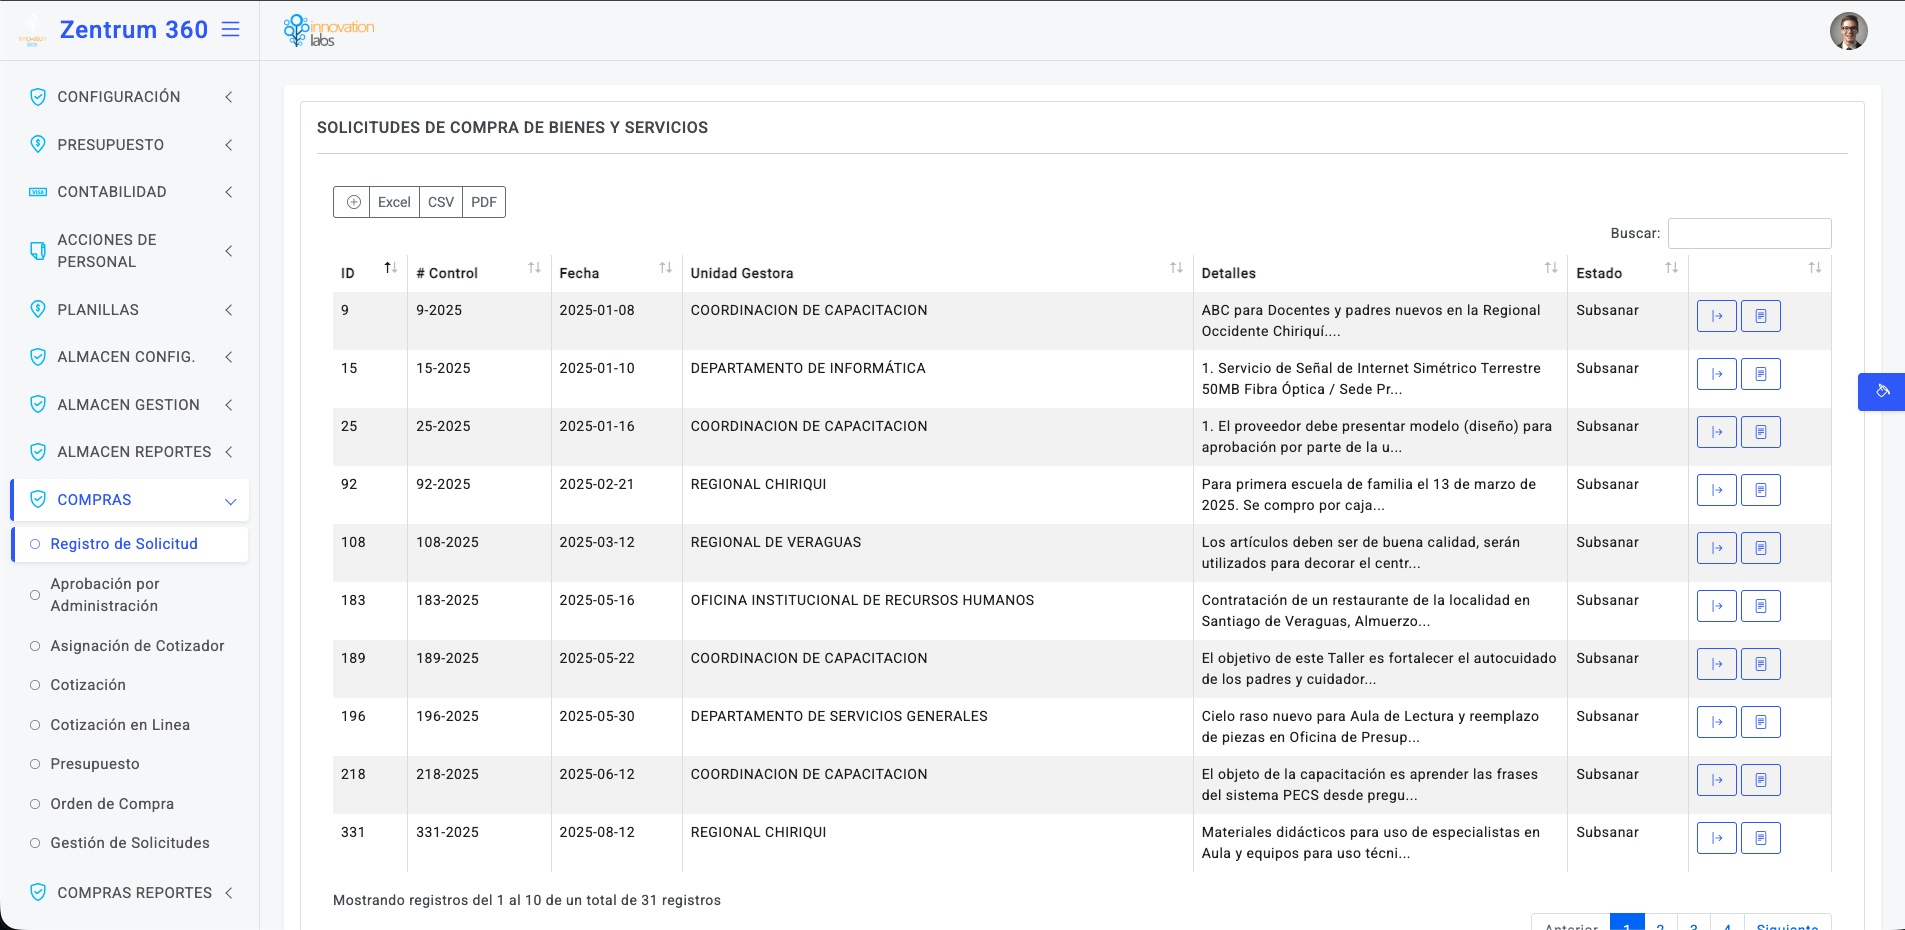Click forward arrow icon for request 108-2025
The image size is (1905, 930).
[1717, 548]
